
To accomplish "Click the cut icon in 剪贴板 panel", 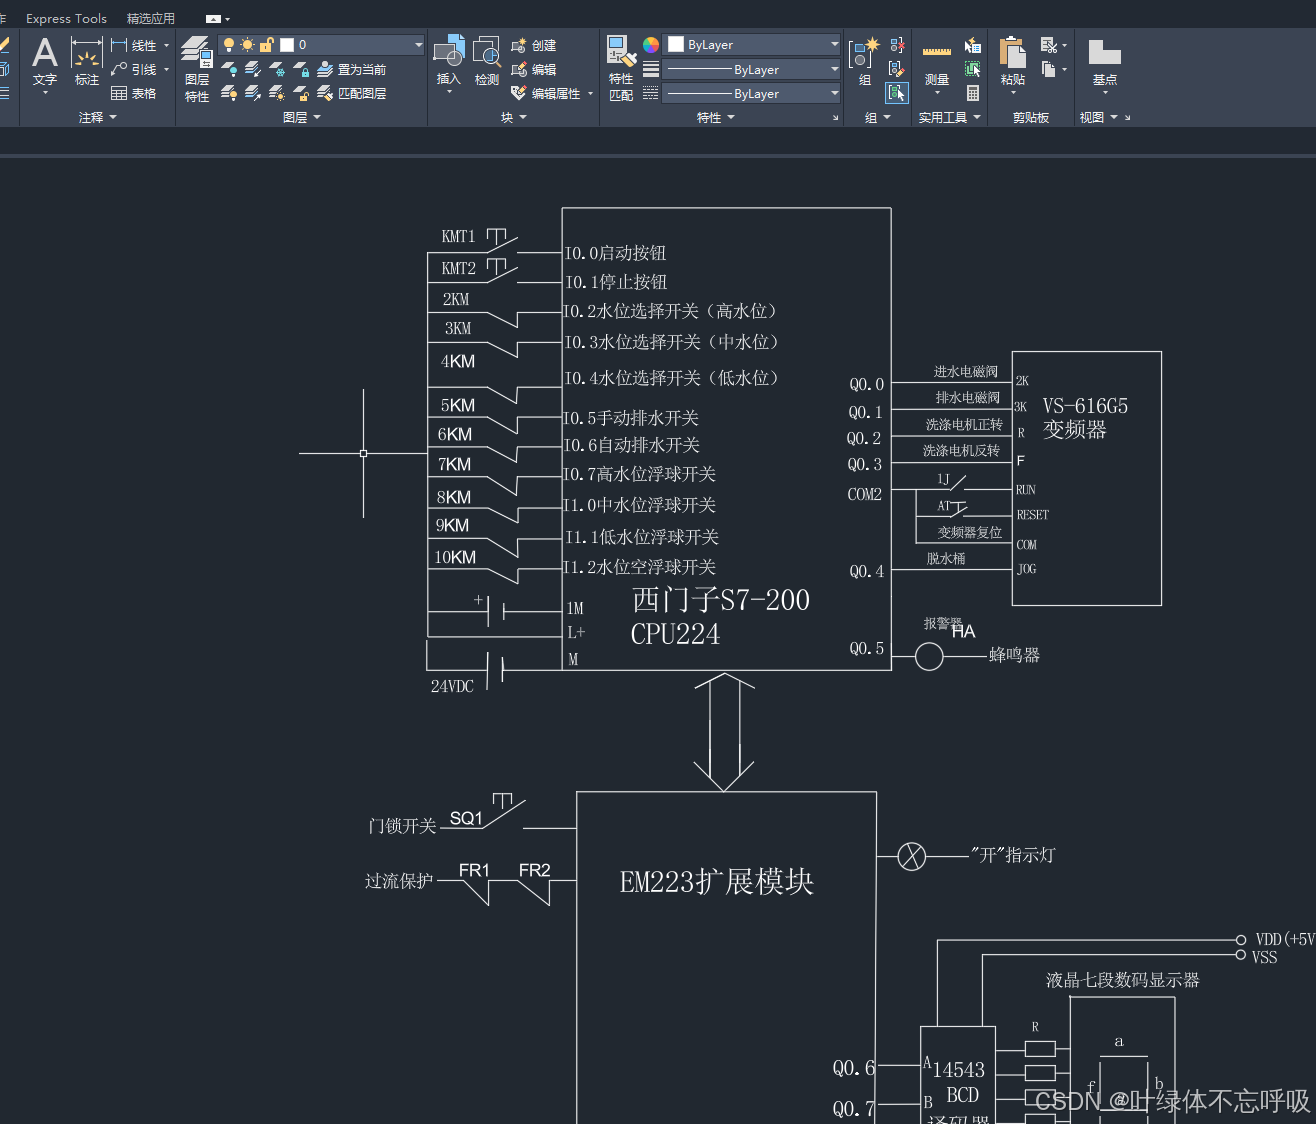I will click(1049, 45).
